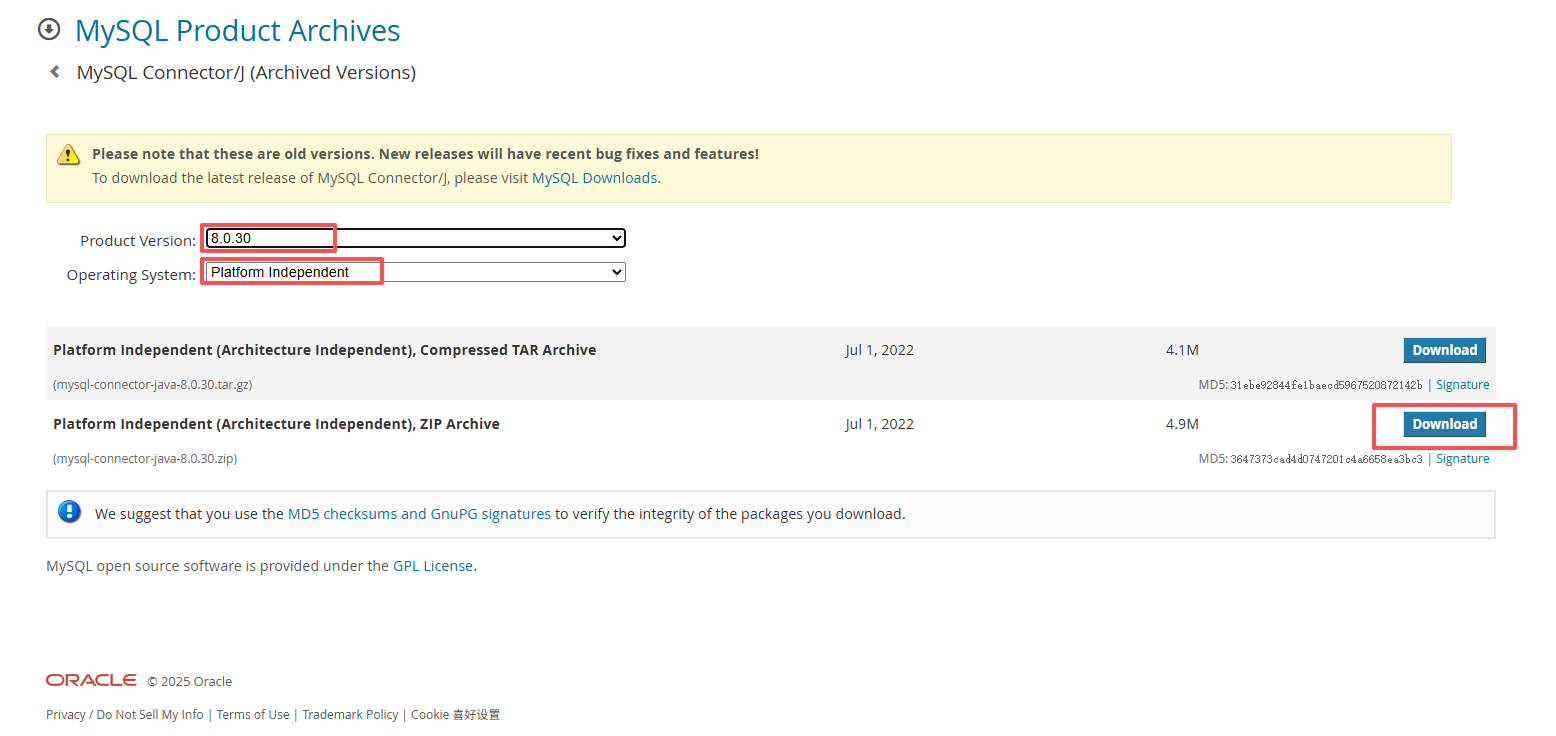
Task: Open the GPL License page
Action: [x=433, y=565]
